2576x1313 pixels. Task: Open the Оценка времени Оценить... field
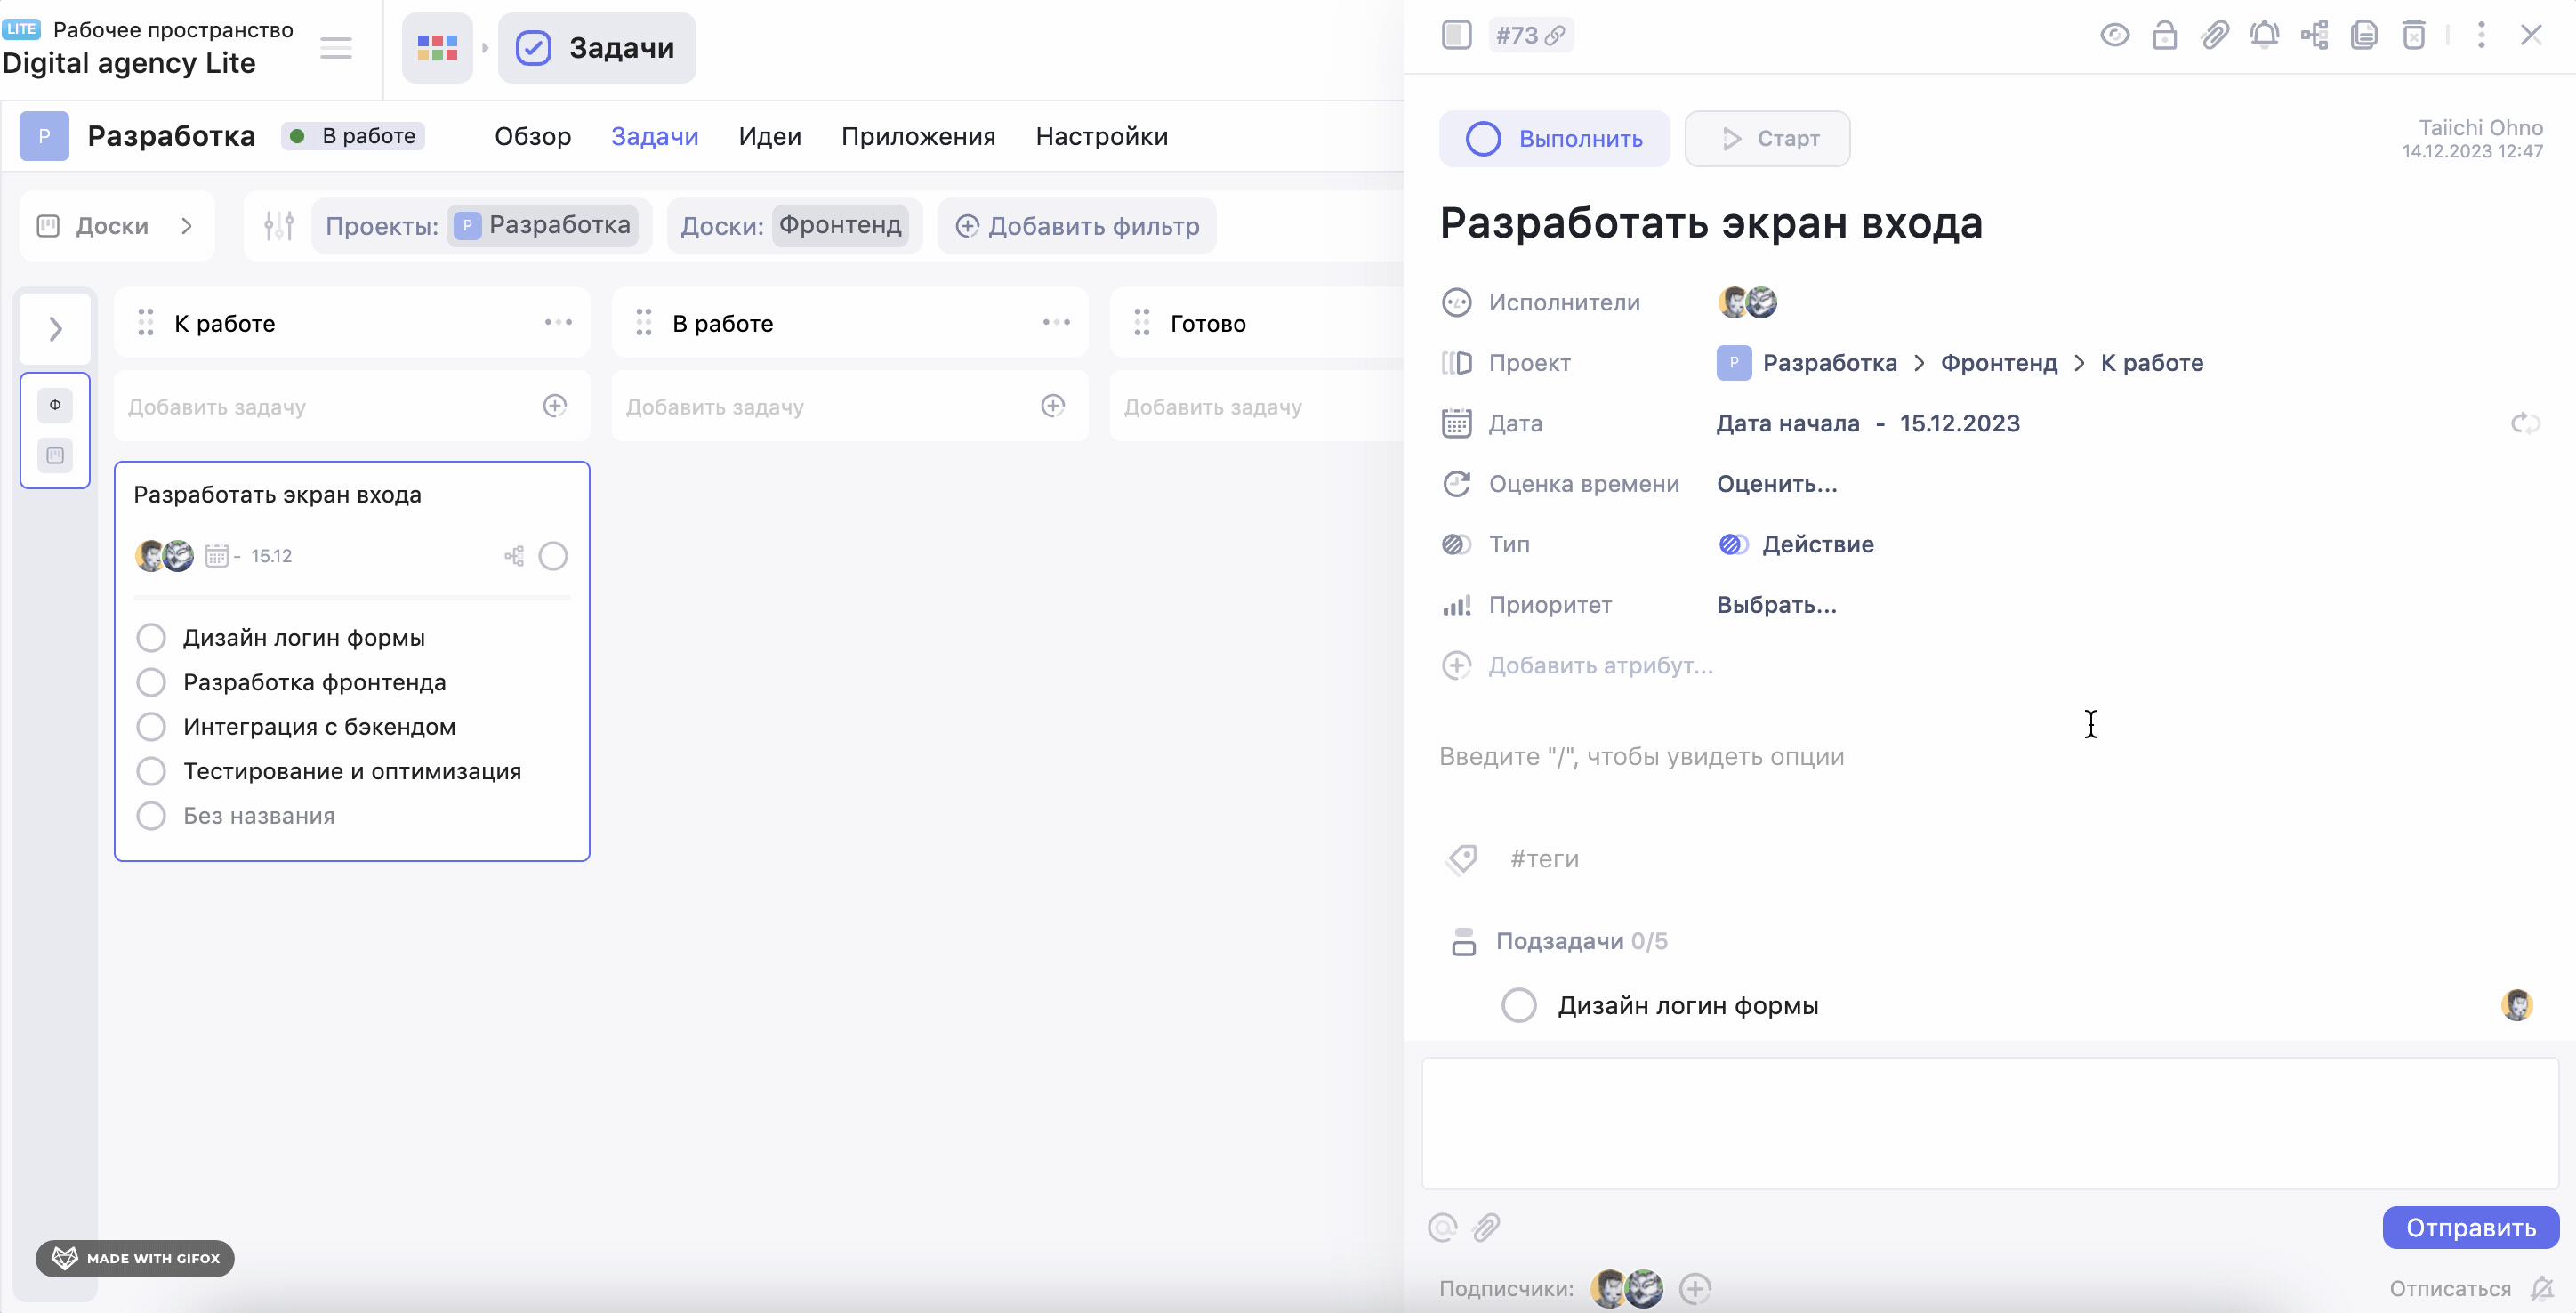click(1777, 484)
